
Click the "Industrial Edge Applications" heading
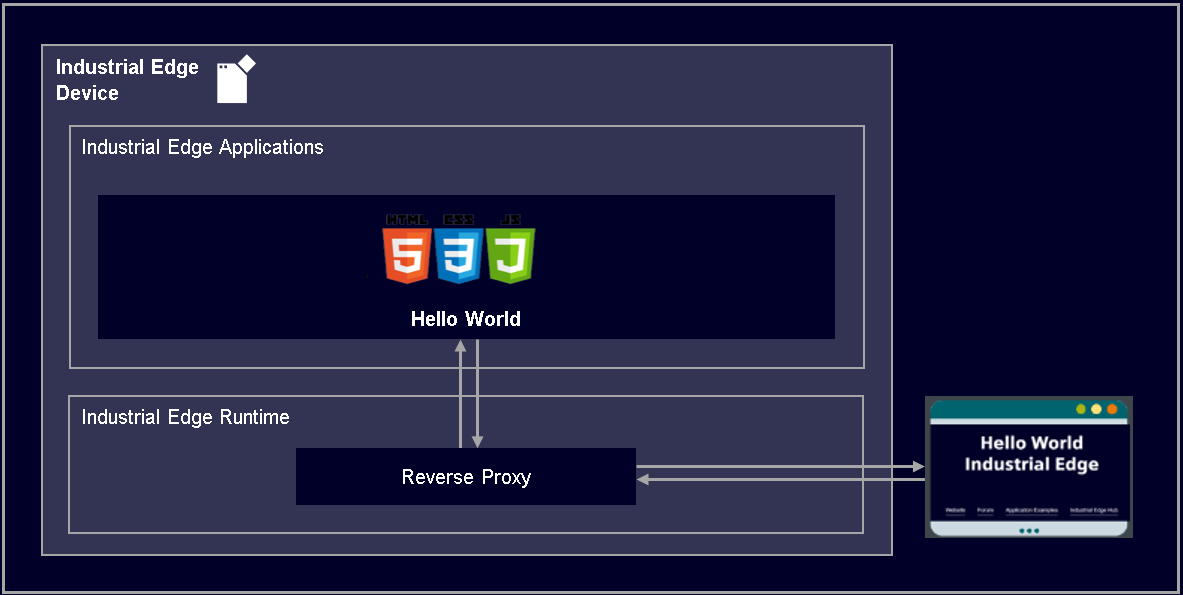click(202, 147)
